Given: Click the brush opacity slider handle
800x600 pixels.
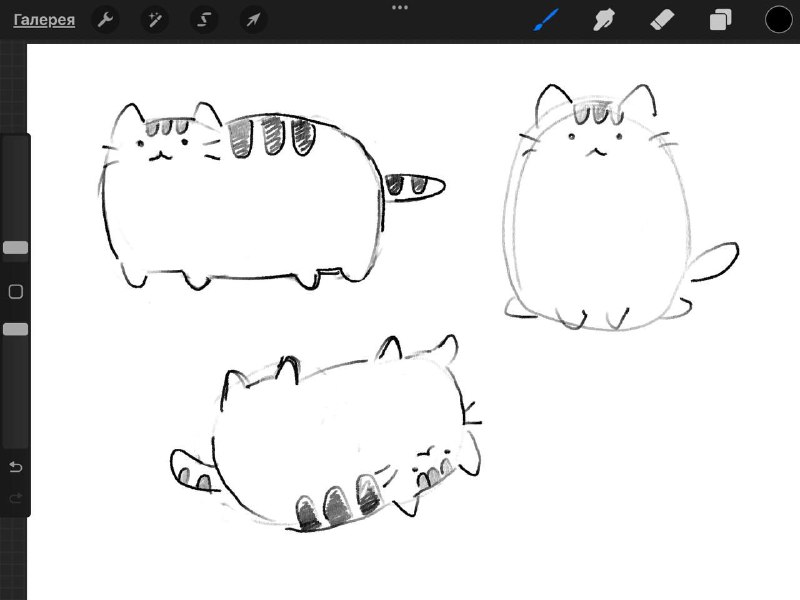Looking at the screenshot, I should 15,329.
